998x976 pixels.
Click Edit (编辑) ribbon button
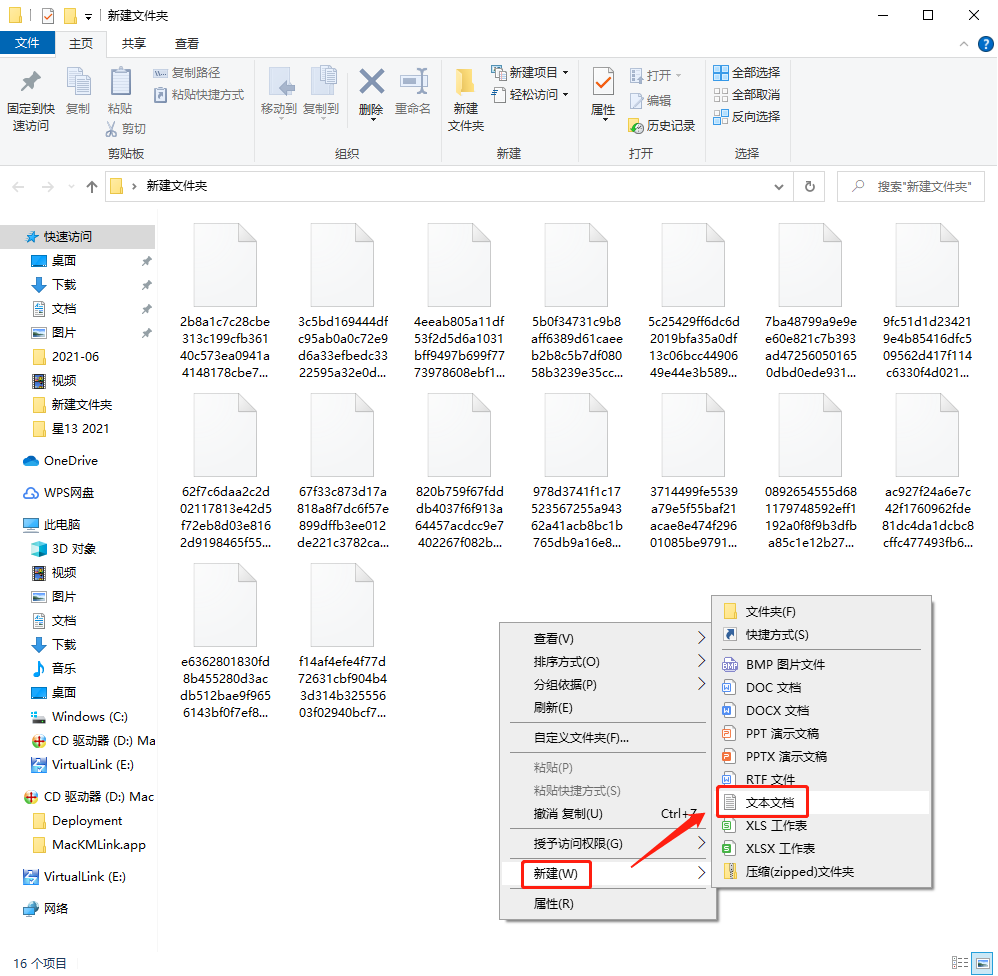click(650, 101)
